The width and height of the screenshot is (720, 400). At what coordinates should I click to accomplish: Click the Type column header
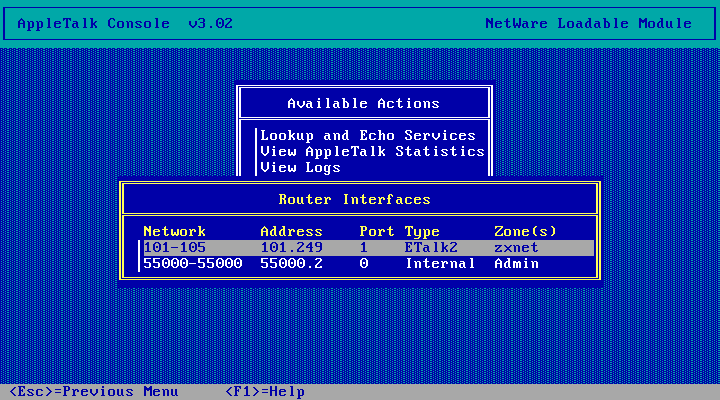422,231
